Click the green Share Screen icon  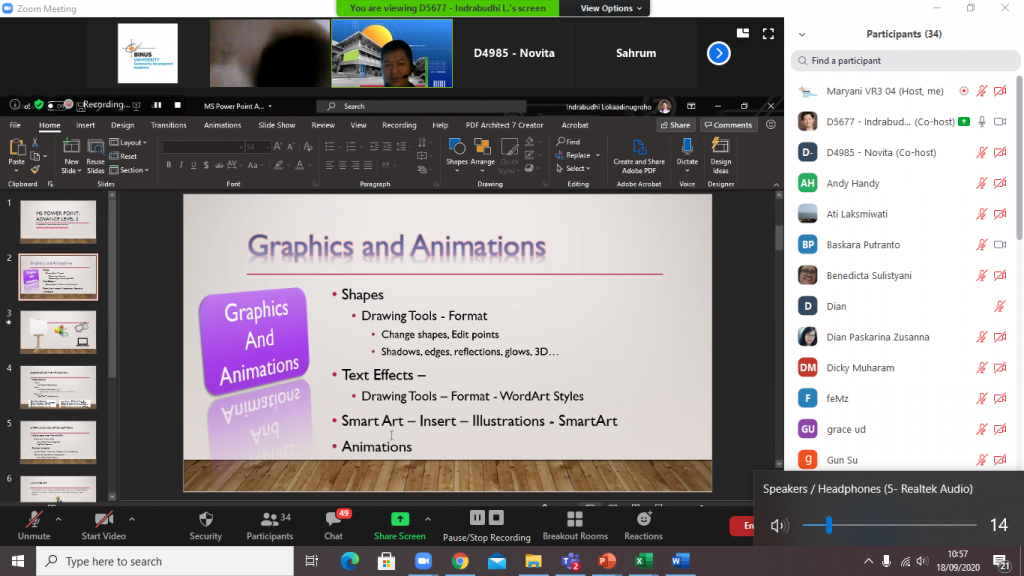pos(399,519)
